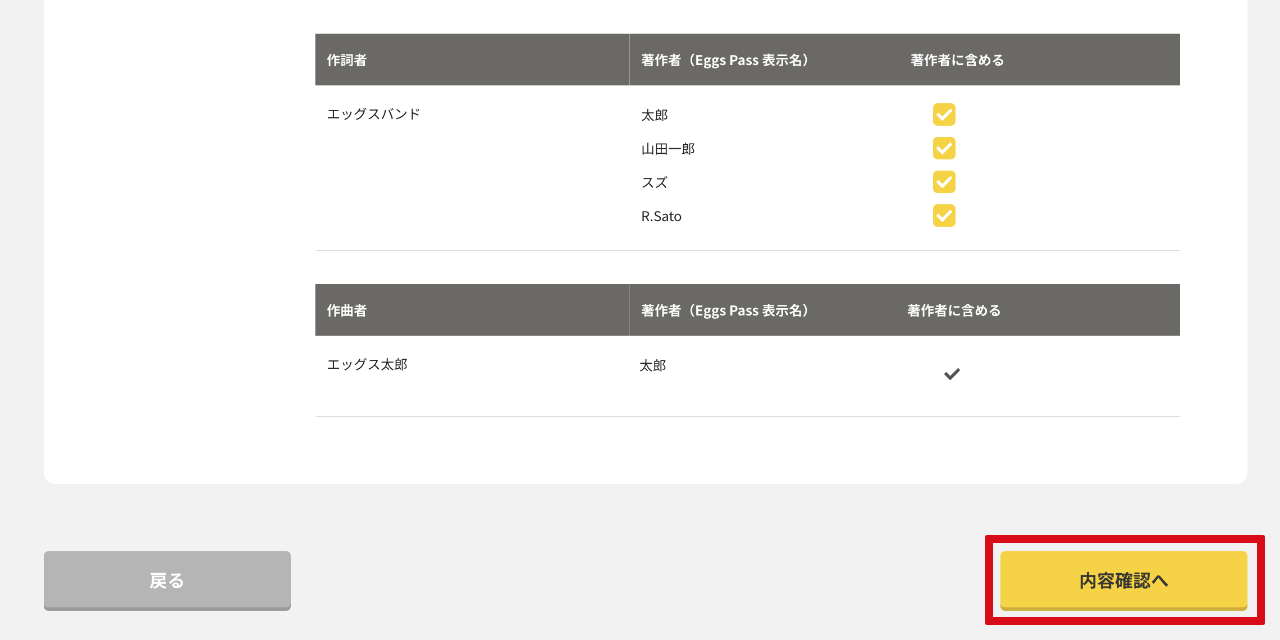Click 太郎 name in lyricist table
The height and width of the screenshot is (640, 1280).
pos(654,115)
